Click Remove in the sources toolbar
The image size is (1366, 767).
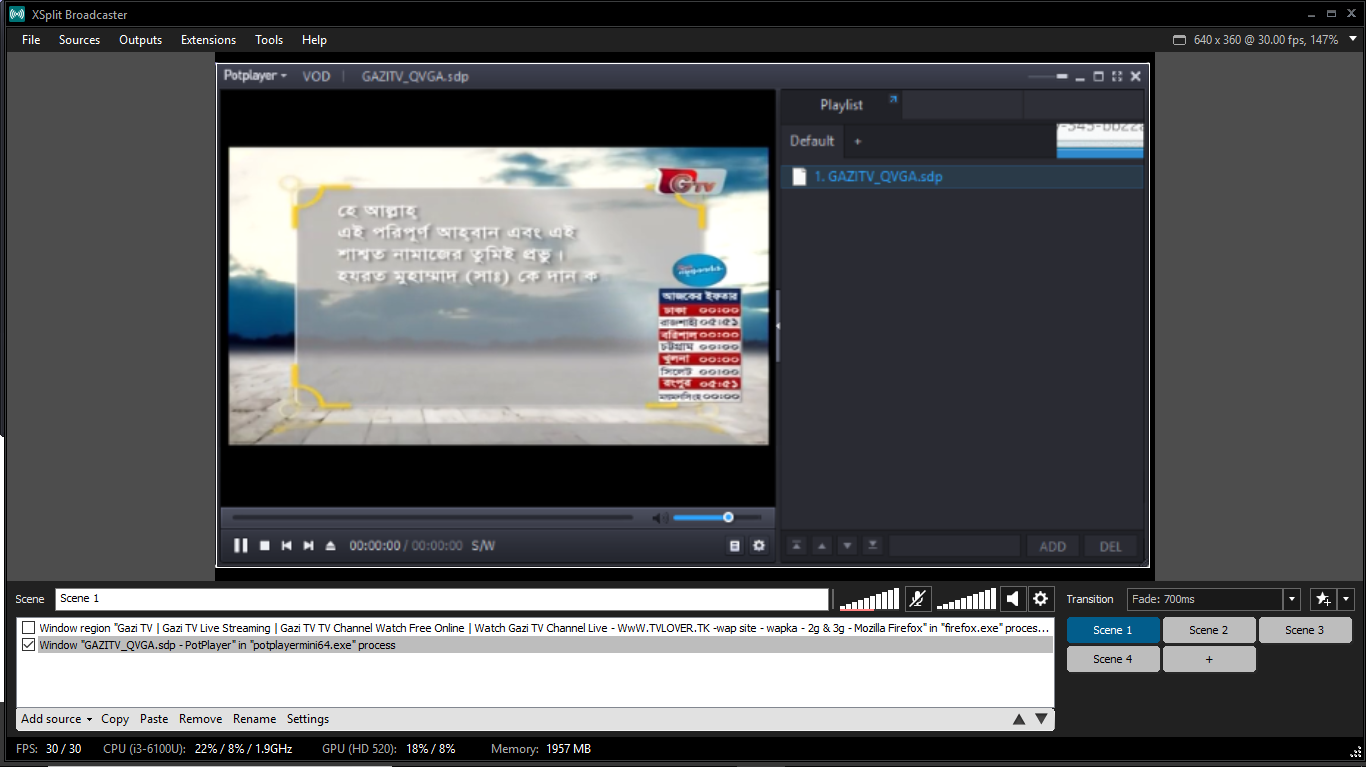click(200, 719)
